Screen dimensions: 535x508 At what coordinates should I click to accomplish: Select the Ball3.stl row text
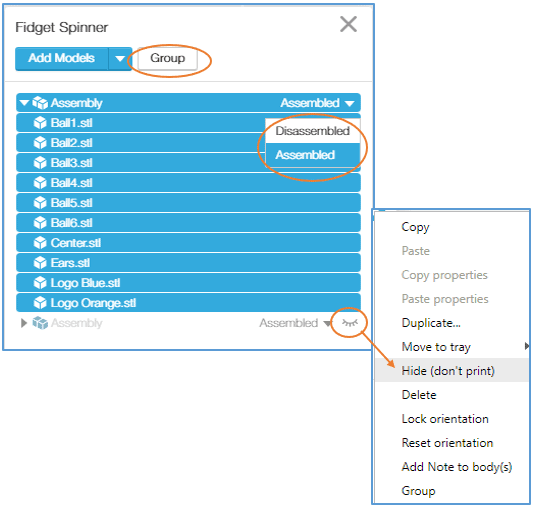point(72,163)
